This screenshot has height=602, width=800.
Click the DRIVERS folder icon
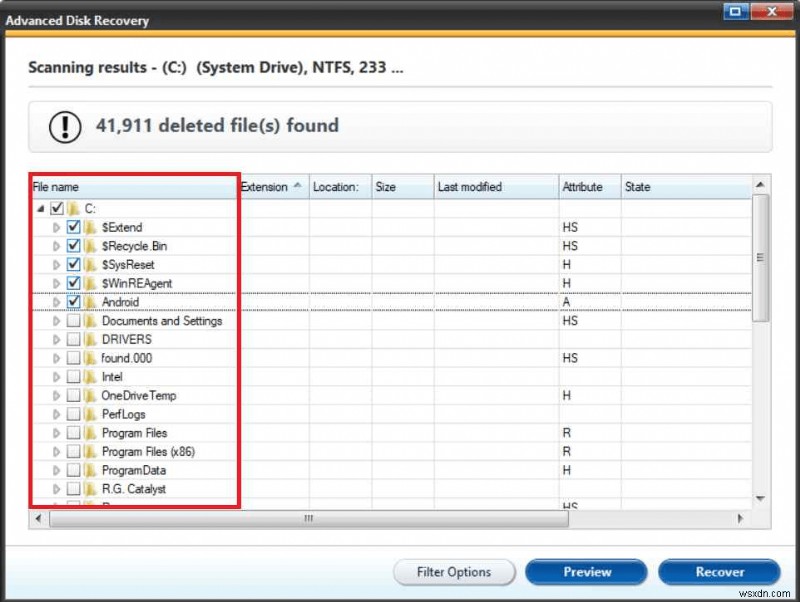[91, 339]
